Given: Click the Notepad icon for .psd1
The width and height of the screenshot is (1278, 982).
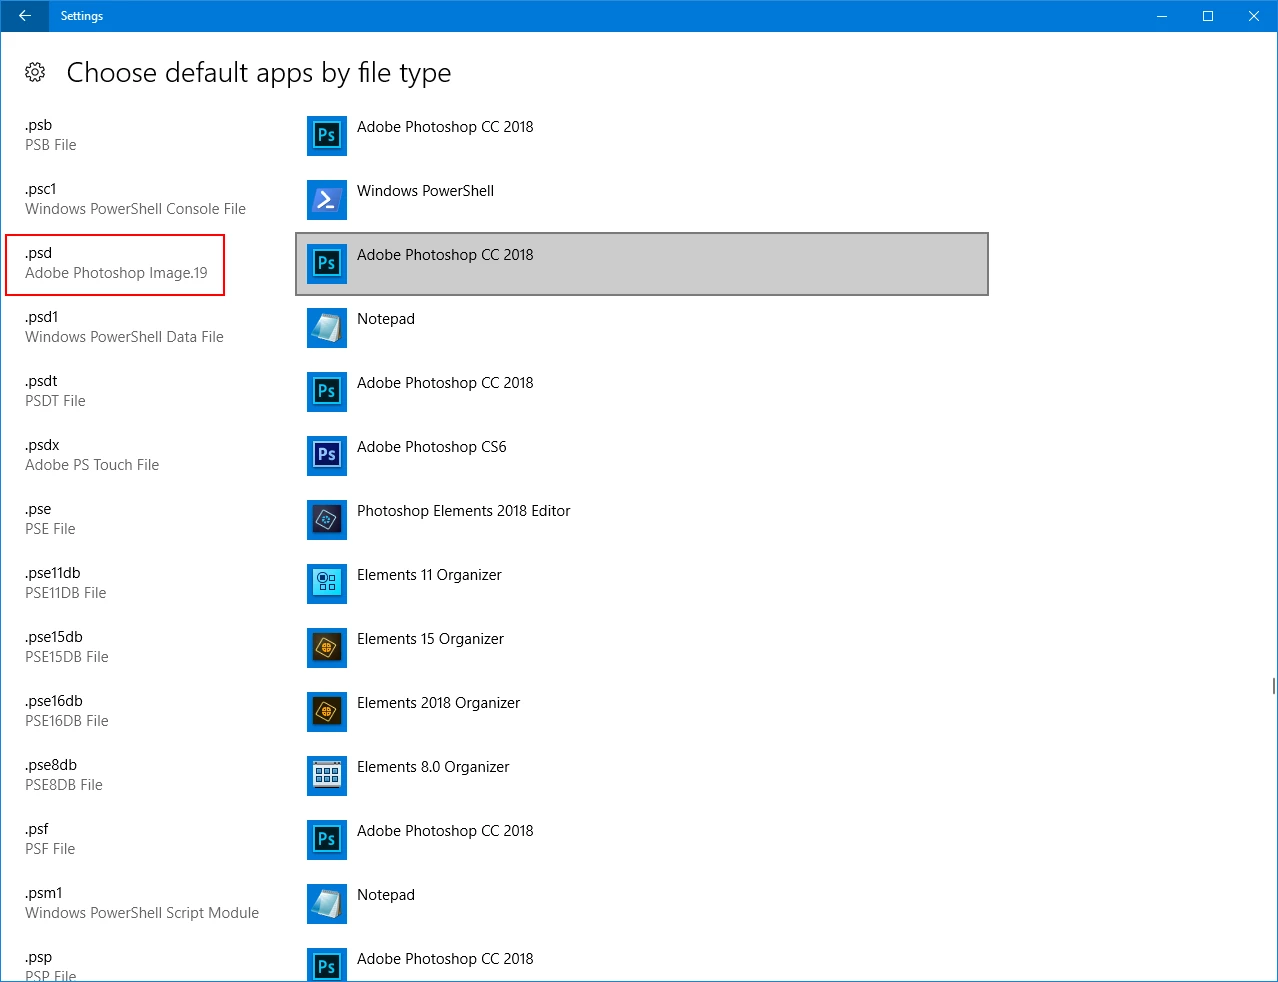Looking at the screenshot, I should pos(327,328).
